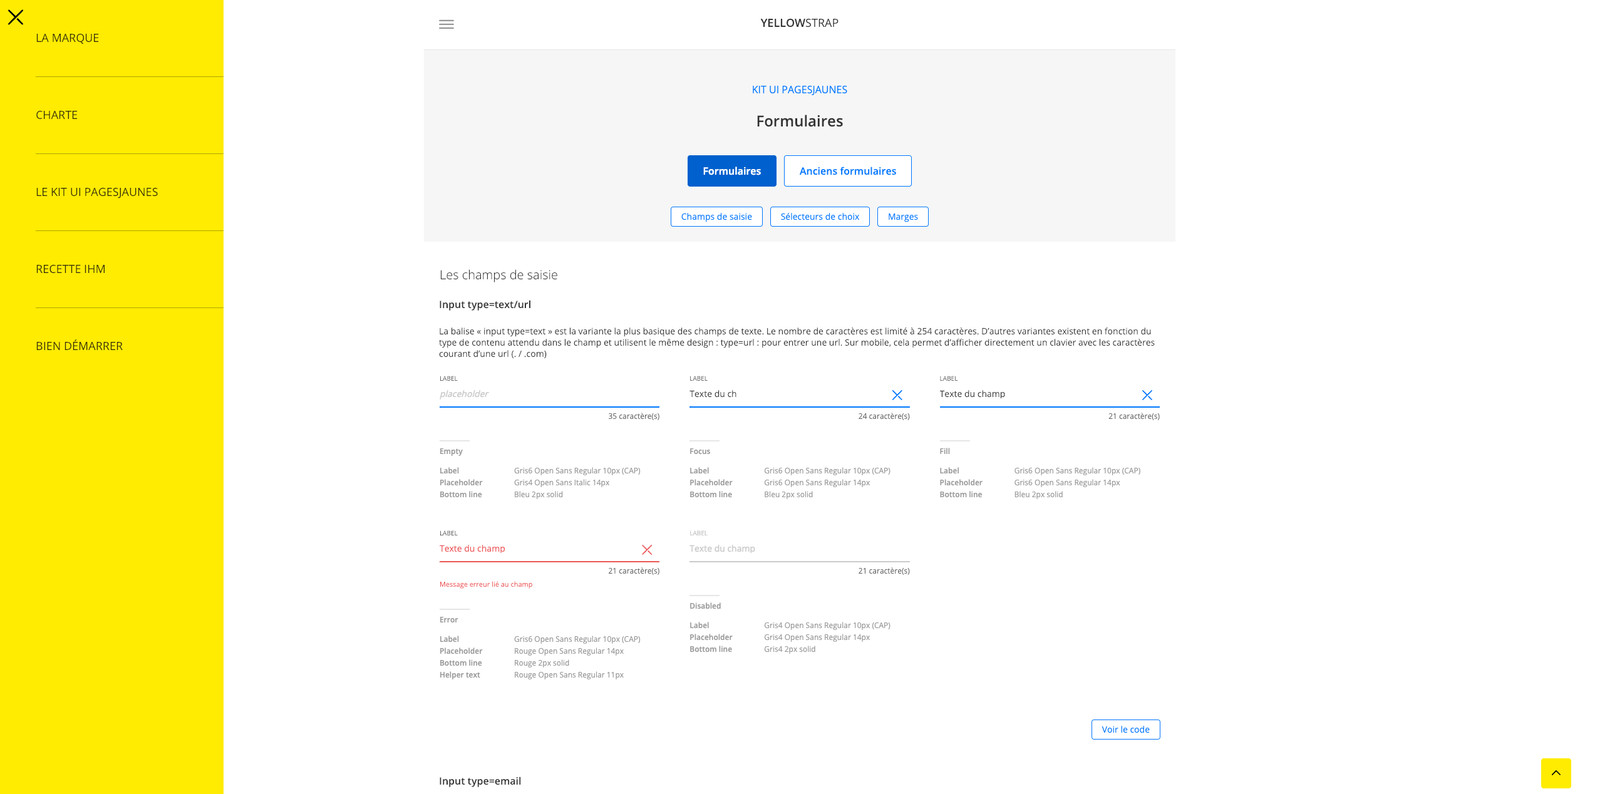Open RECETTE IHM in sidebar
Screen dimensions: 1600x794
coord(71,269)
